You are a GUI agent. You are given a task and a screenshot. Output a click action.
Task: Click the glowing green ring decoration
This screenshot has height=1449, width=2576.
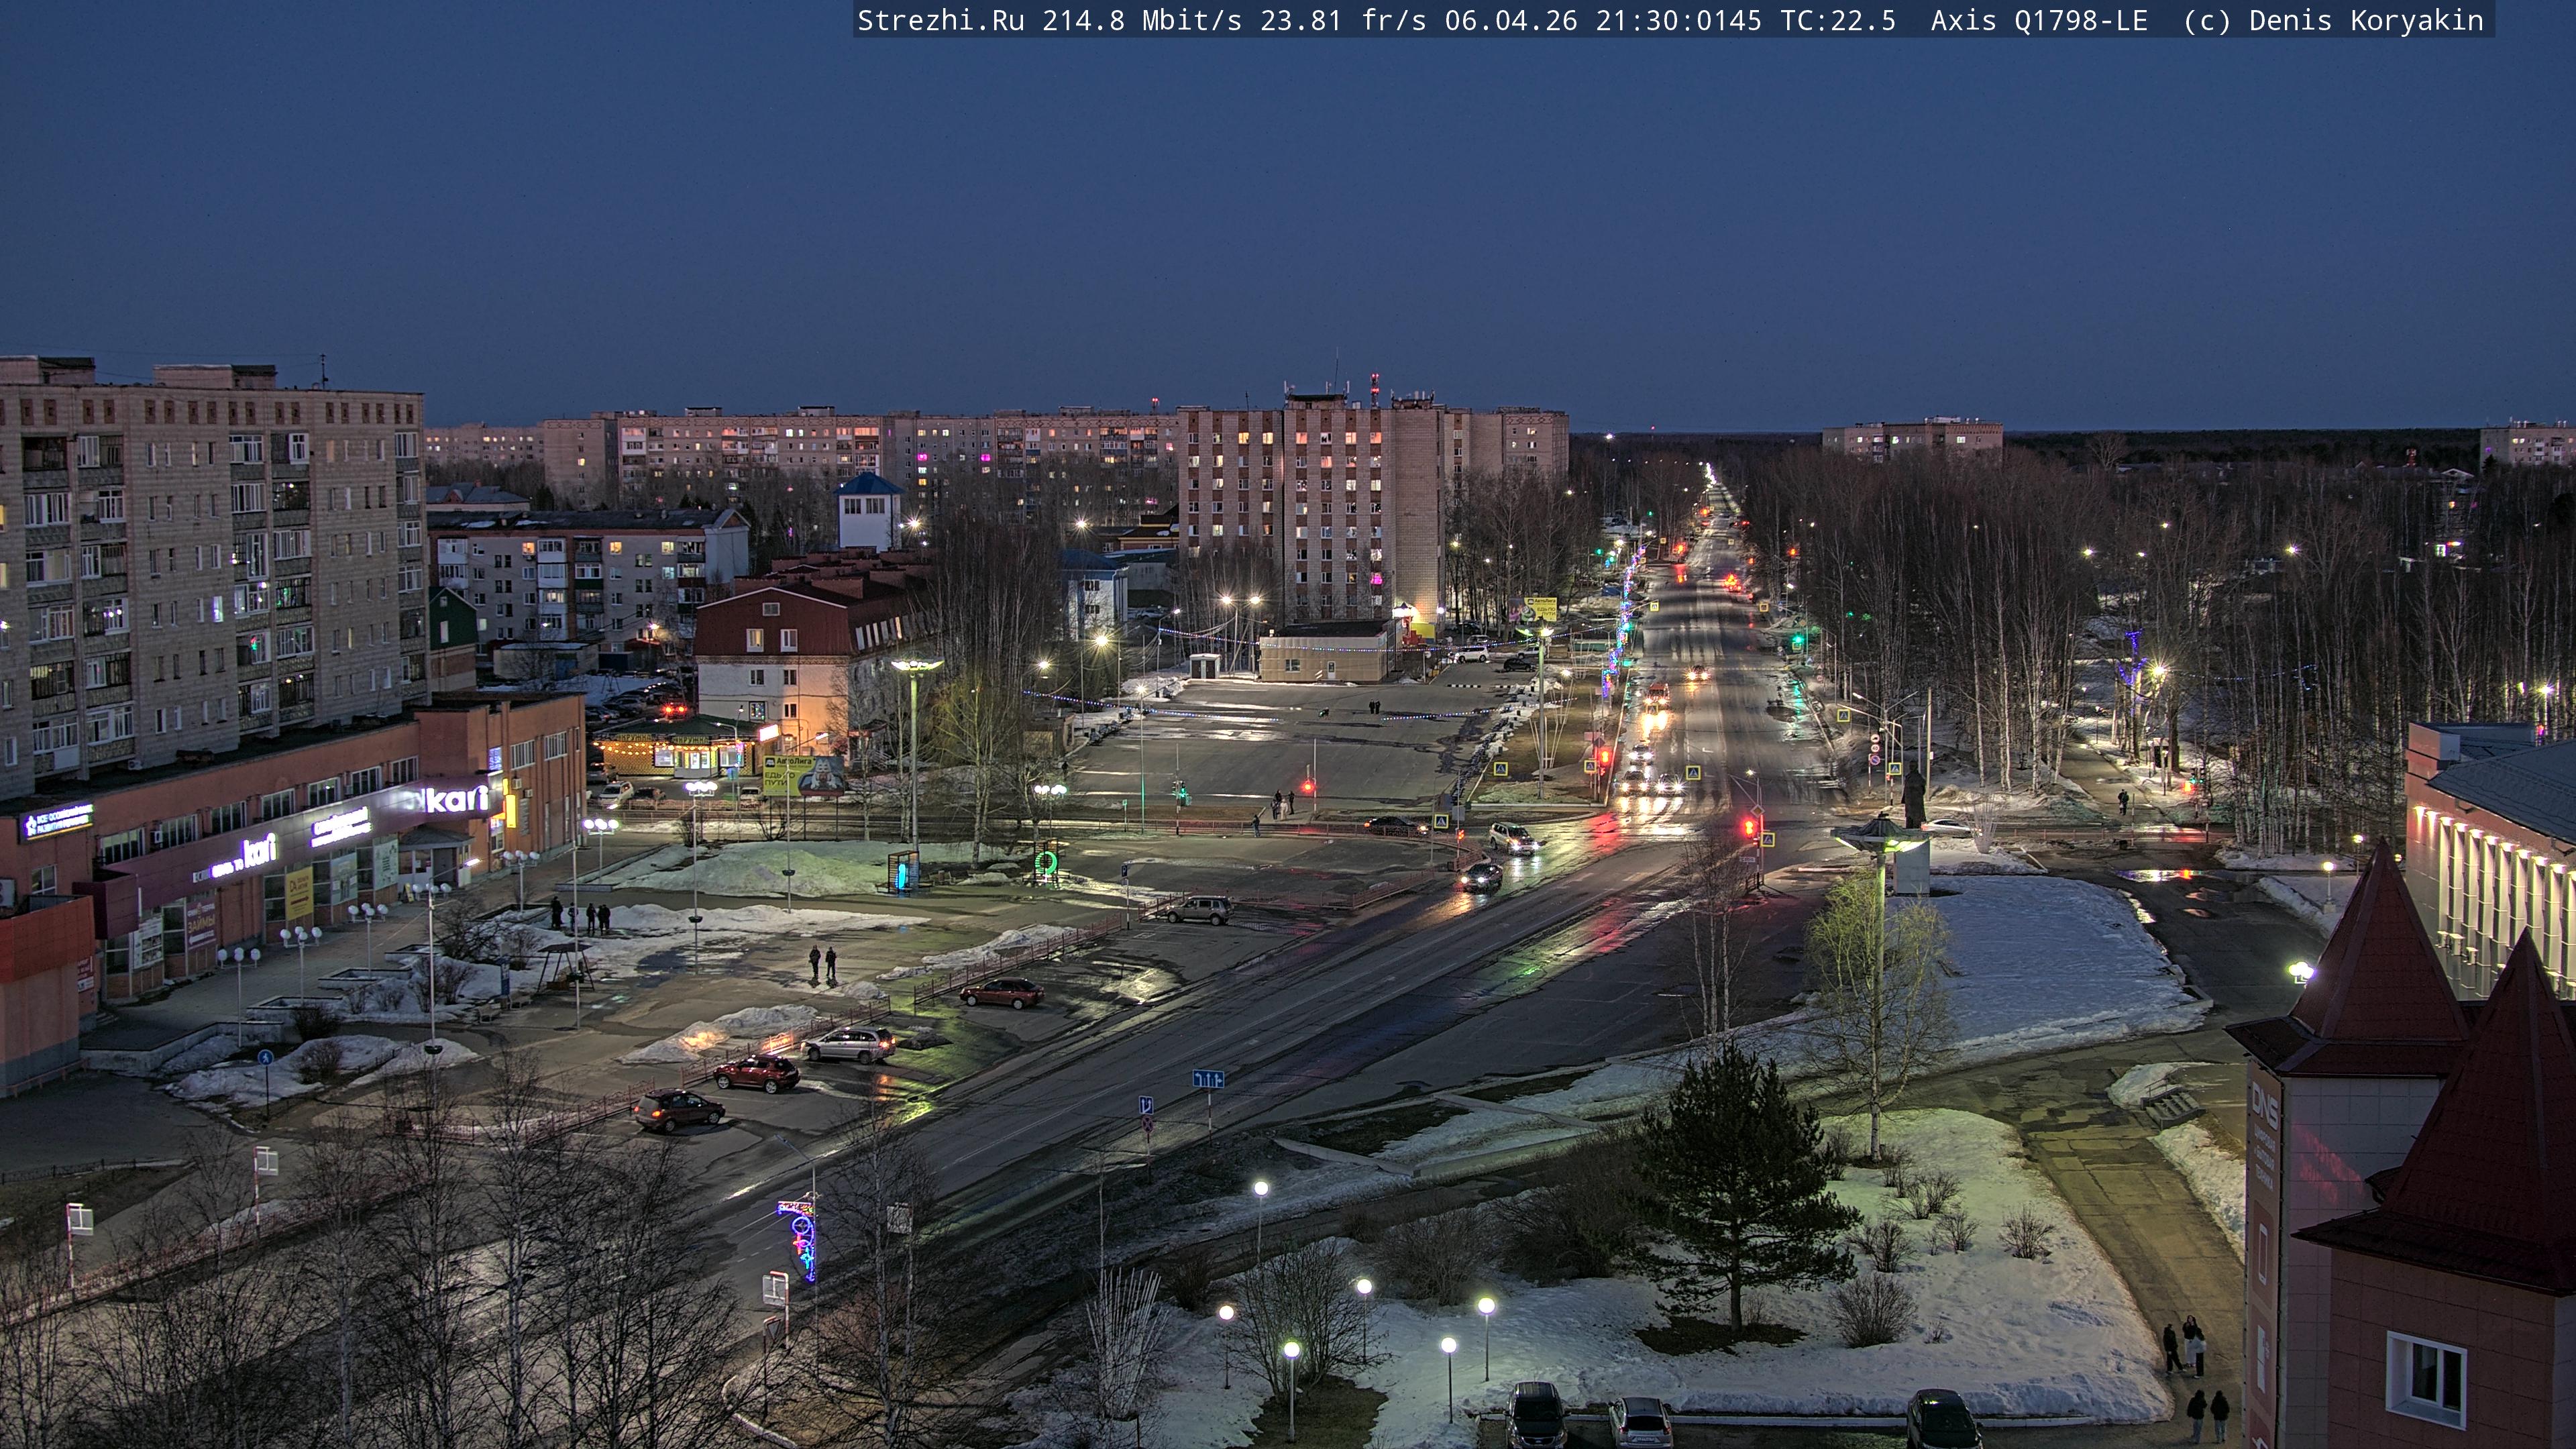[1047, 861]
